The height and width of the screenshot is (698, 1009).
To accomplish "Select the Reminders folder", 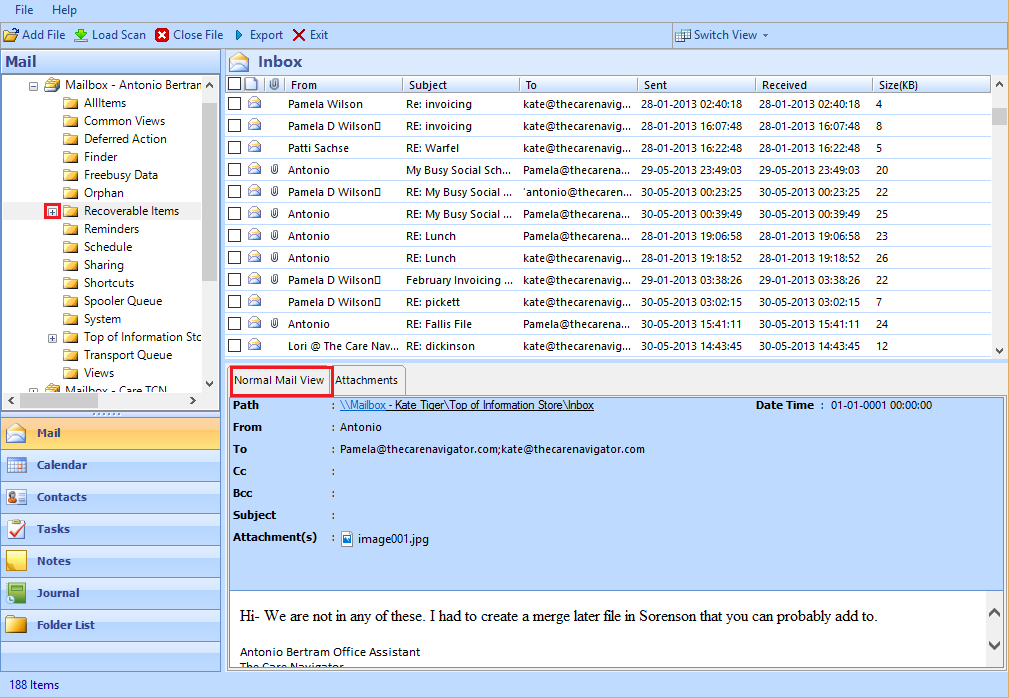I will [111, 229].
